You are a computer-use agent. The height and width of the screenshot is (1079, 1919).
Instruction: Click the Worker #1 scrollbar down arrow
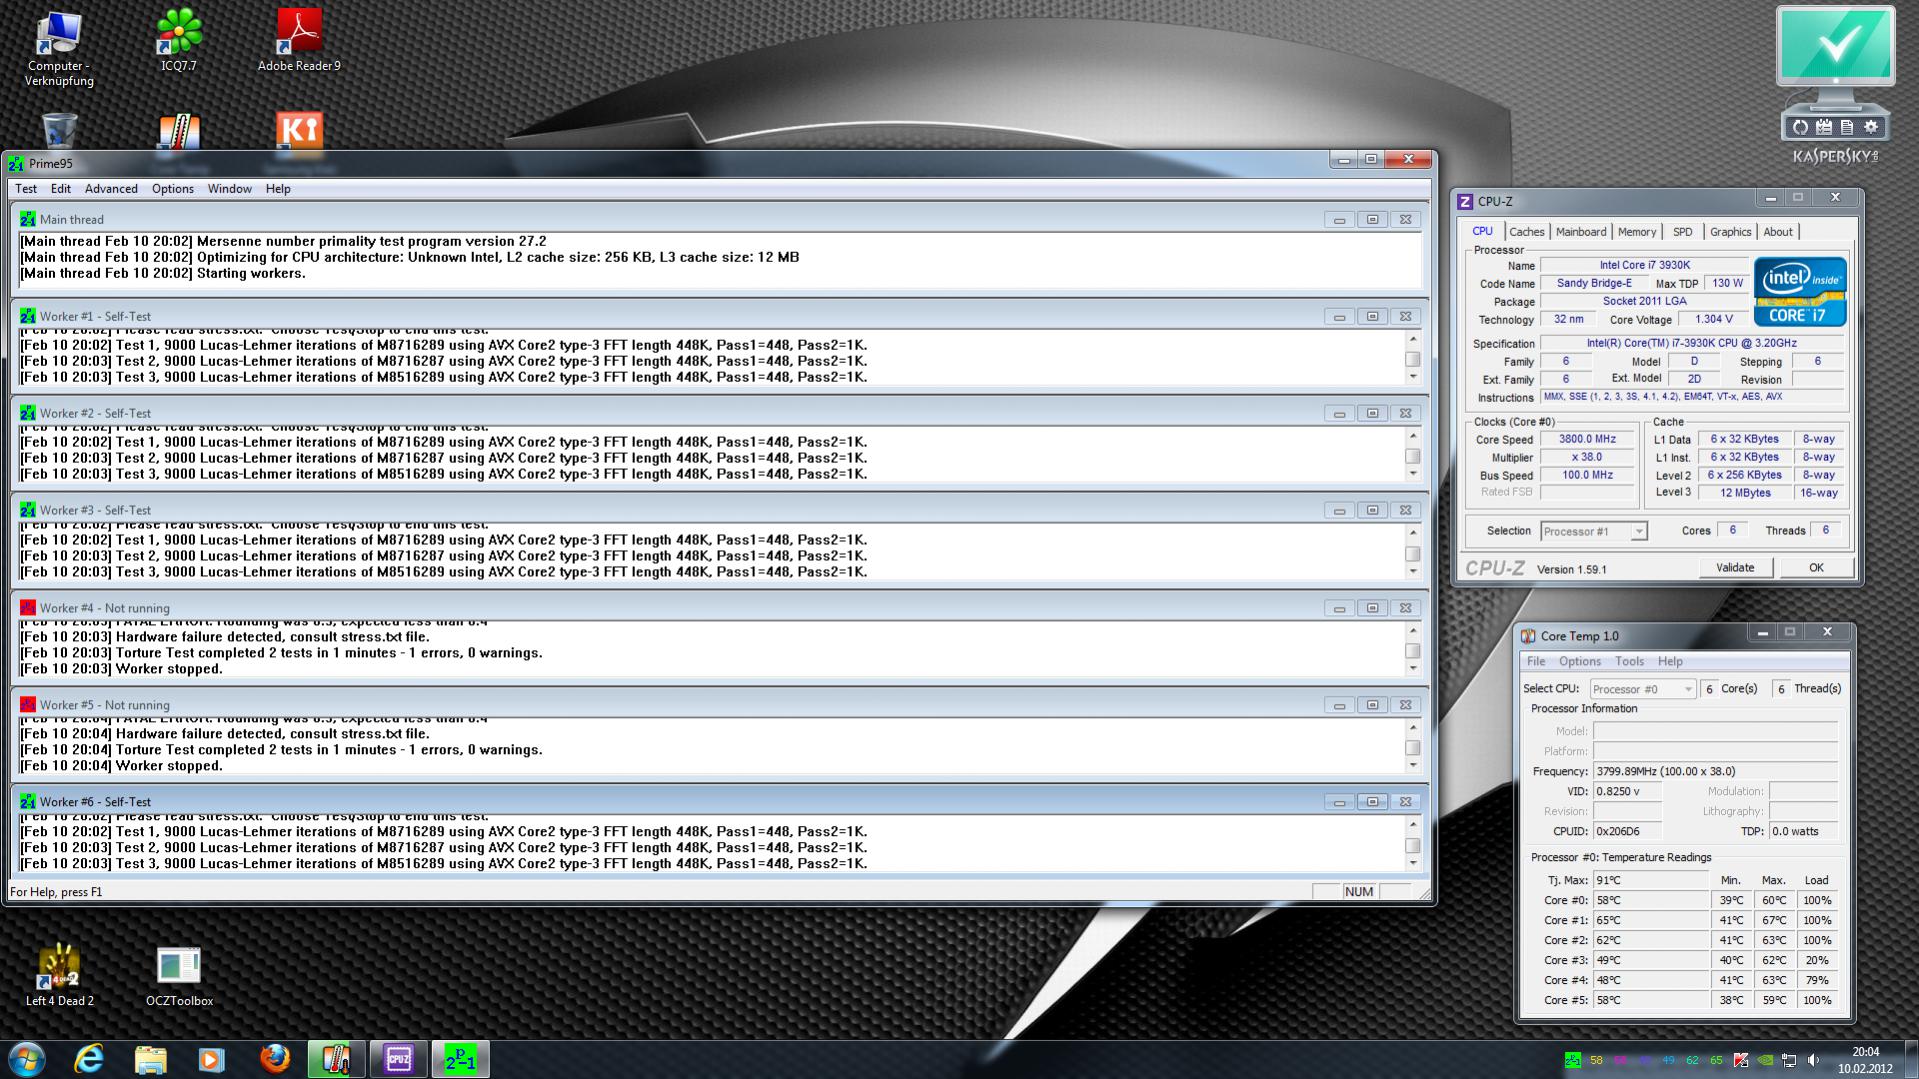[x=1413, y=377]
